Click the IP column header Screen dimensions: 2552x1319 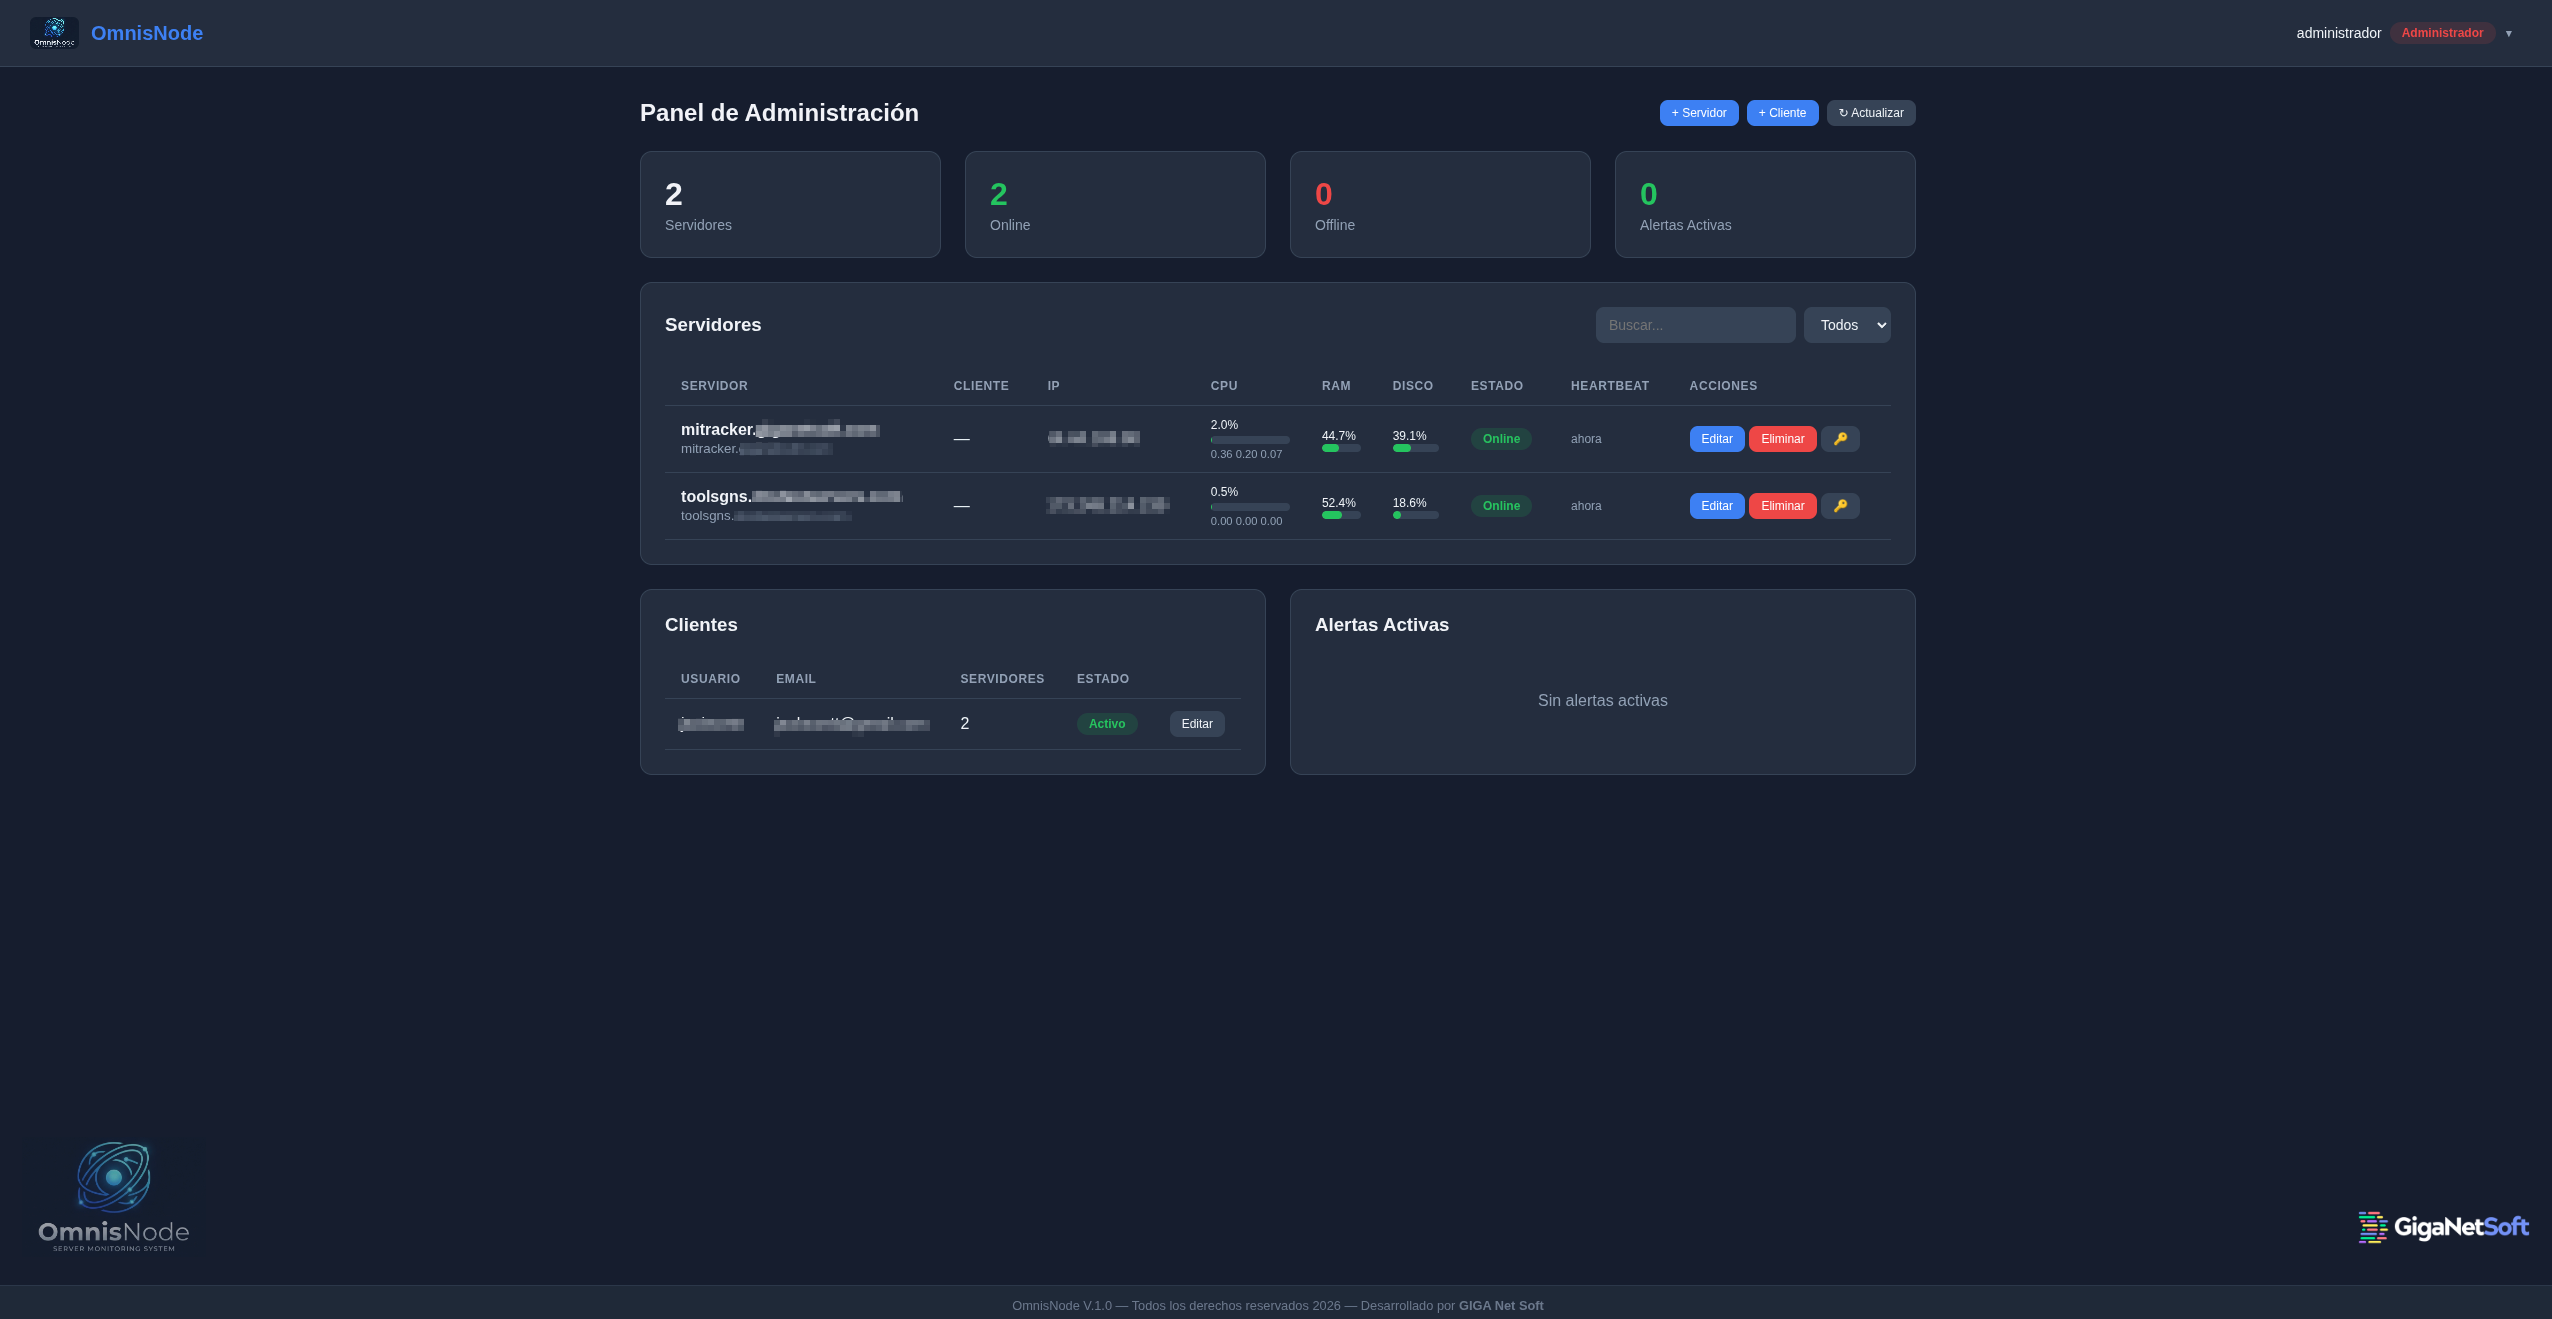point(1053,386)
